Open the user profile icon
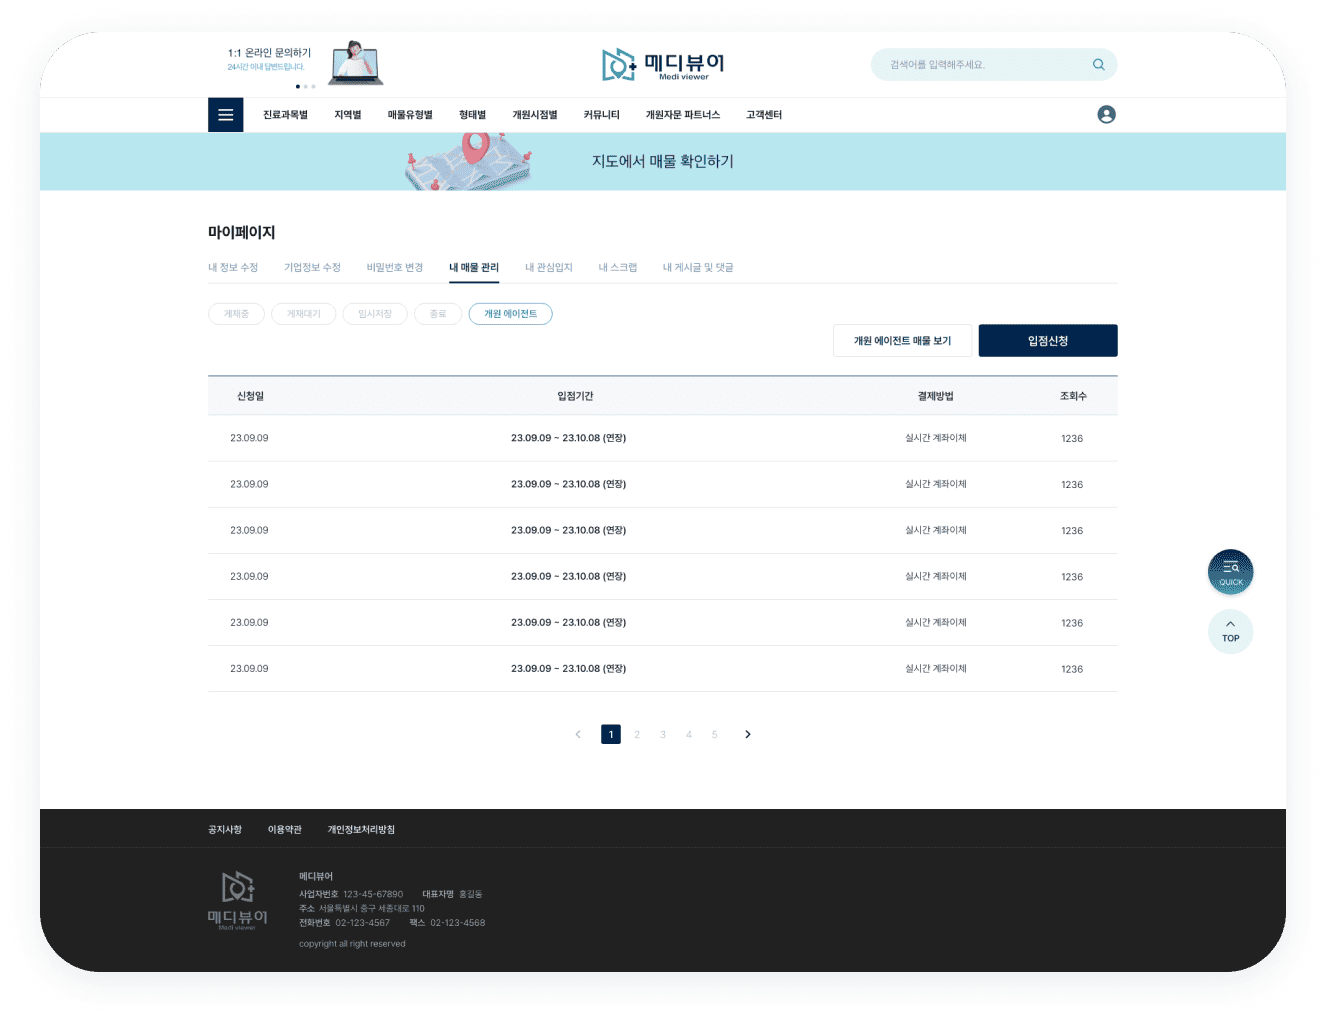The width and height of the screenshot is (1326, 1020). click(1106, 115)
